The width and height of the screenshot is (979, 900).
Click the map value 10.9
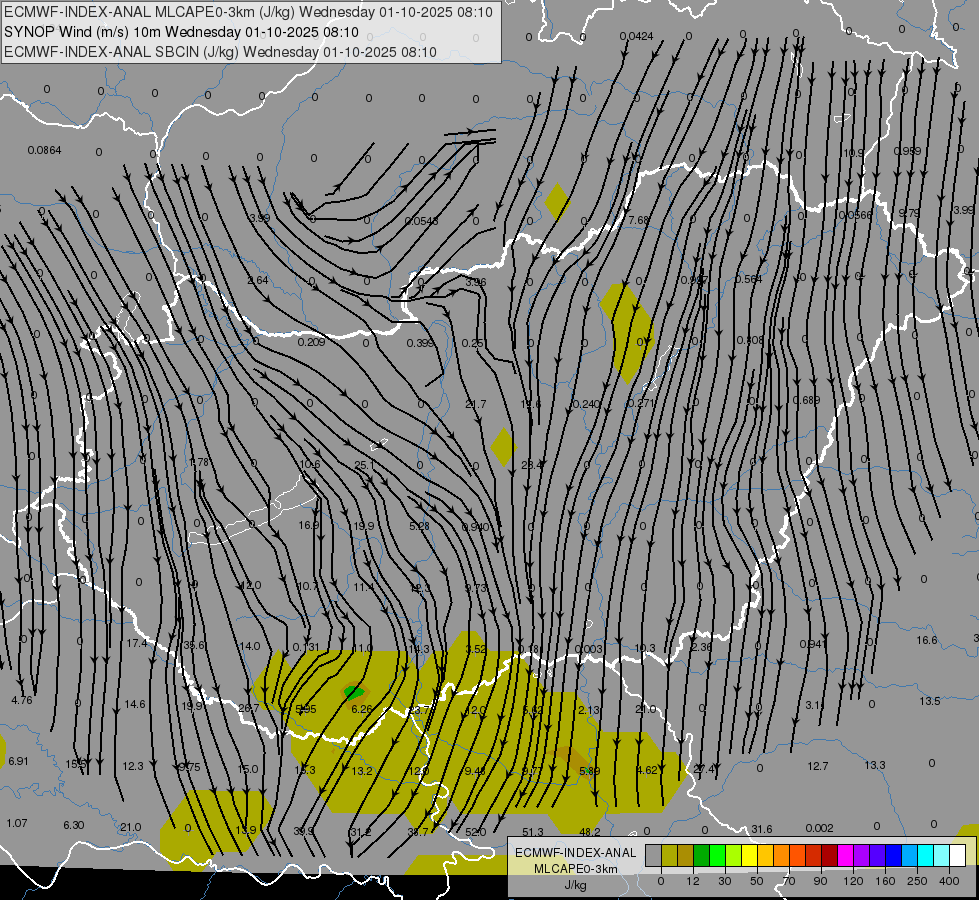click(854, 153)
